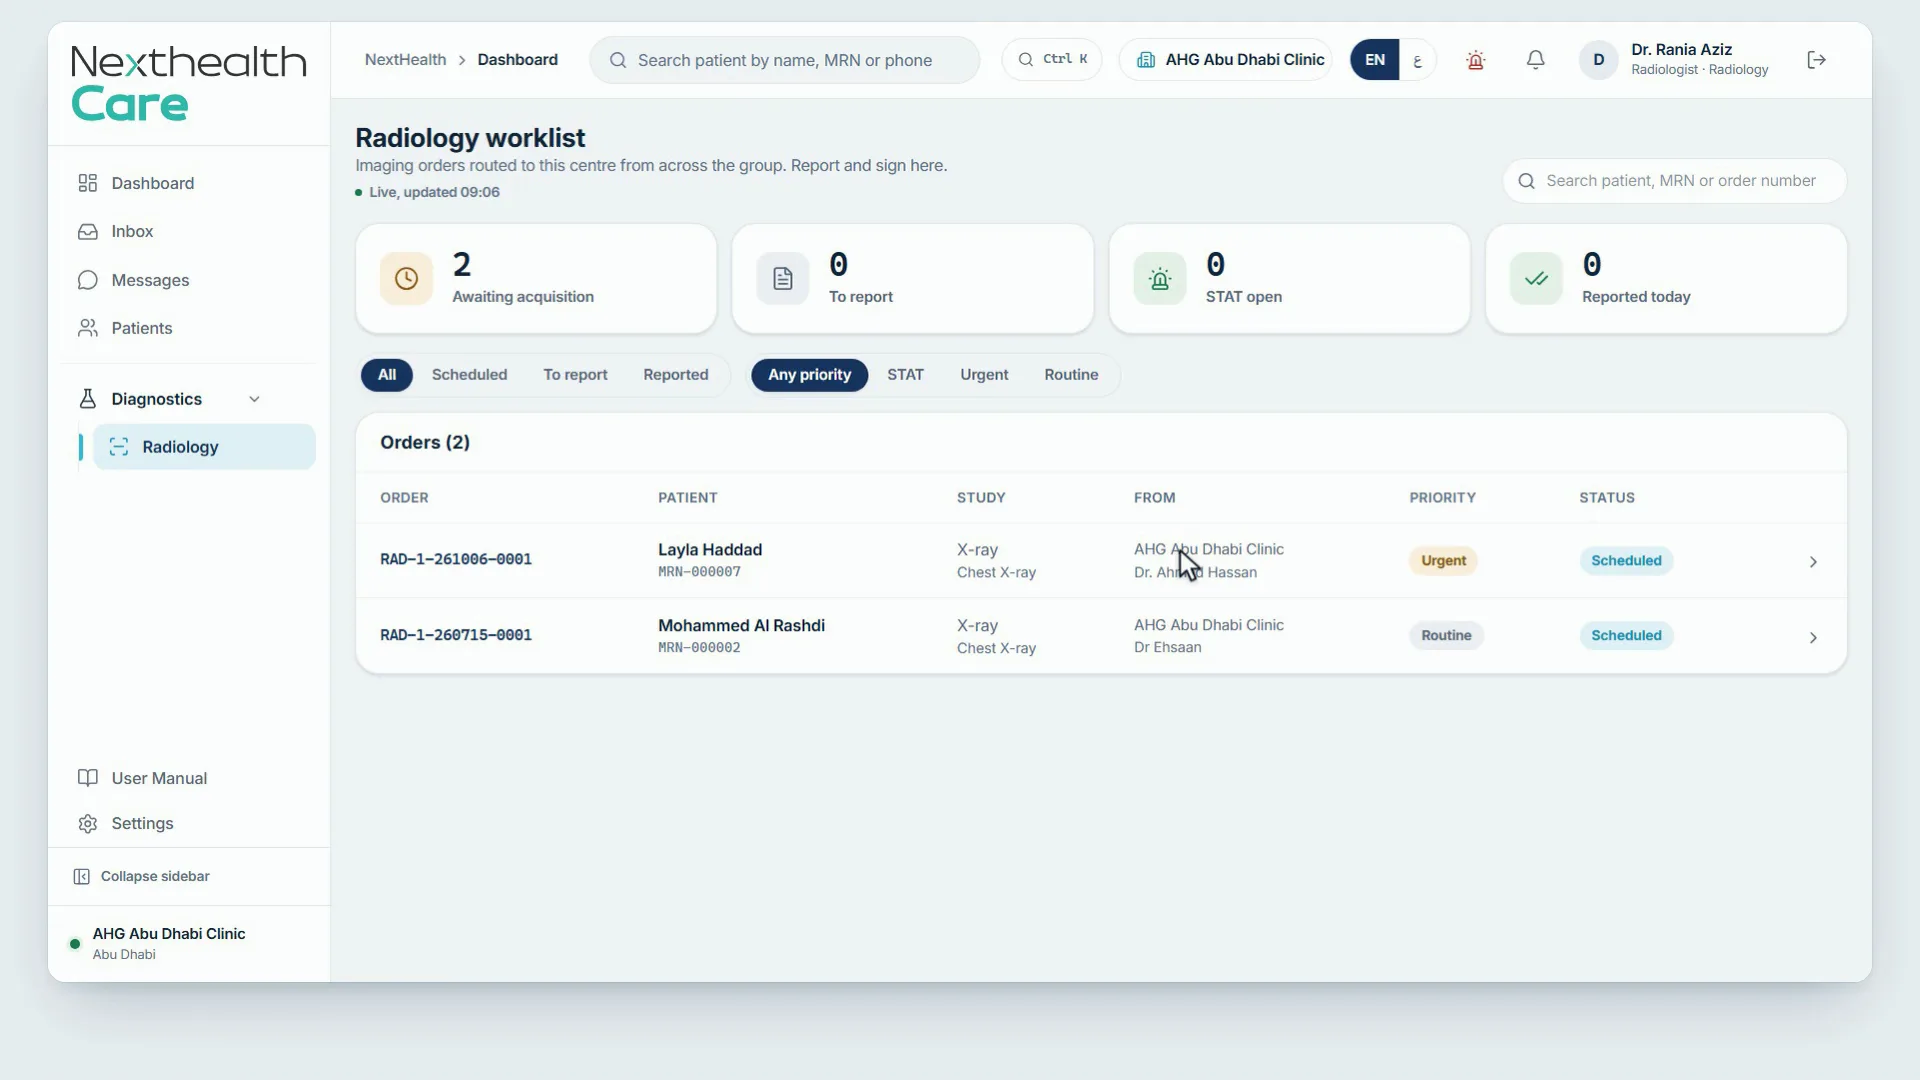Filter by Urgent priority

[984, 375]
